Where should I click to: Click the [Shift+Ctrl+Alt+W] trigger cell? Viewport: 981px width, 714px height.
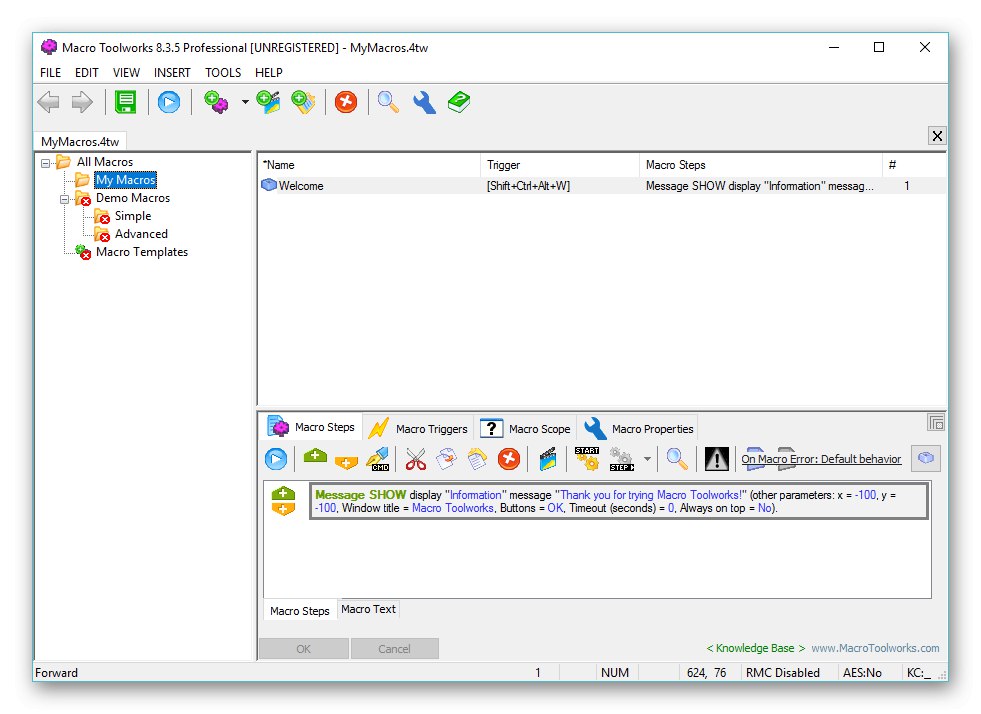(x=529, y=186)
